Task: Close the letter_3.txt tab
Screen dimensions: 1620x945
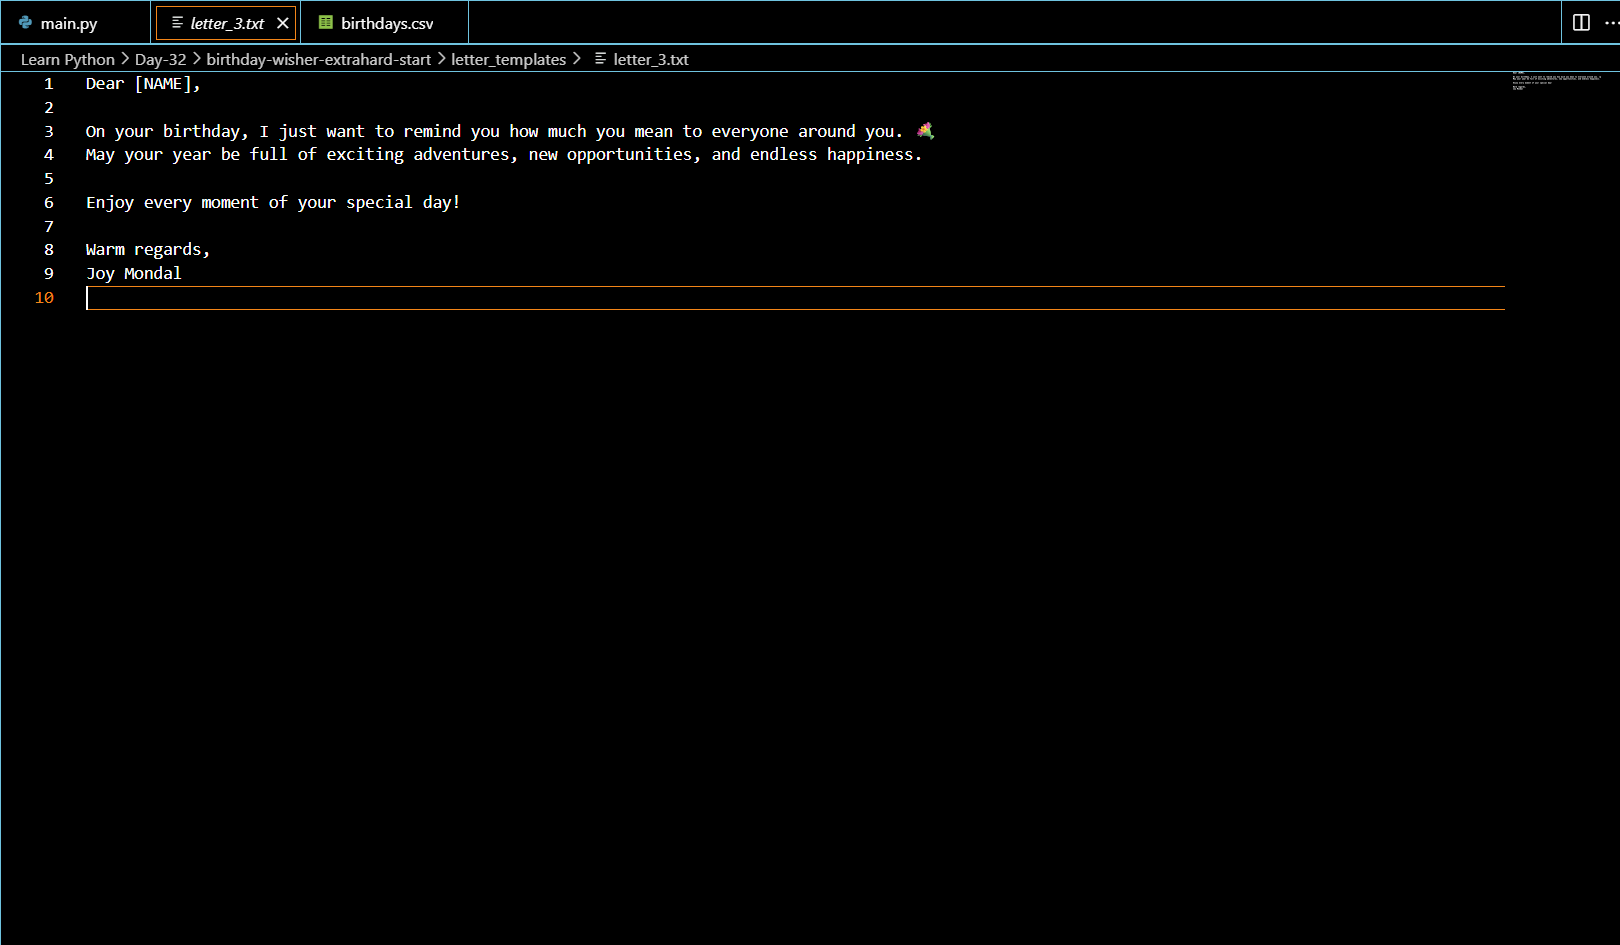Action: [283, 23]
